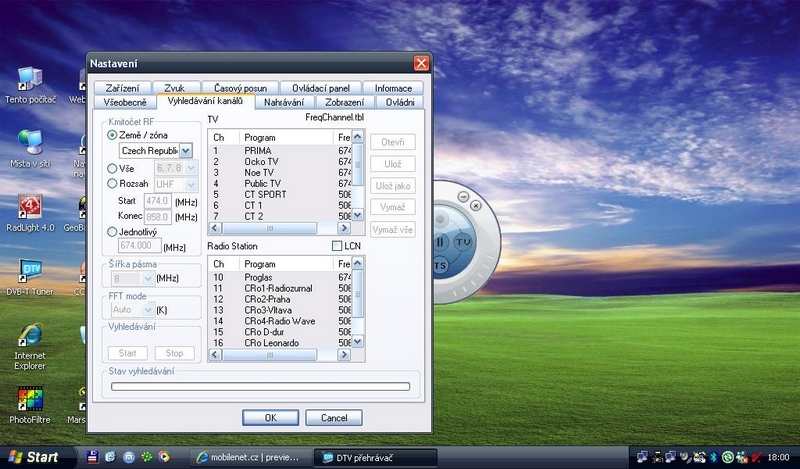The height and width of the screenshot is (469, 800).
Task: Select the Rozsah radio button
Action: (x=112, y=185)
